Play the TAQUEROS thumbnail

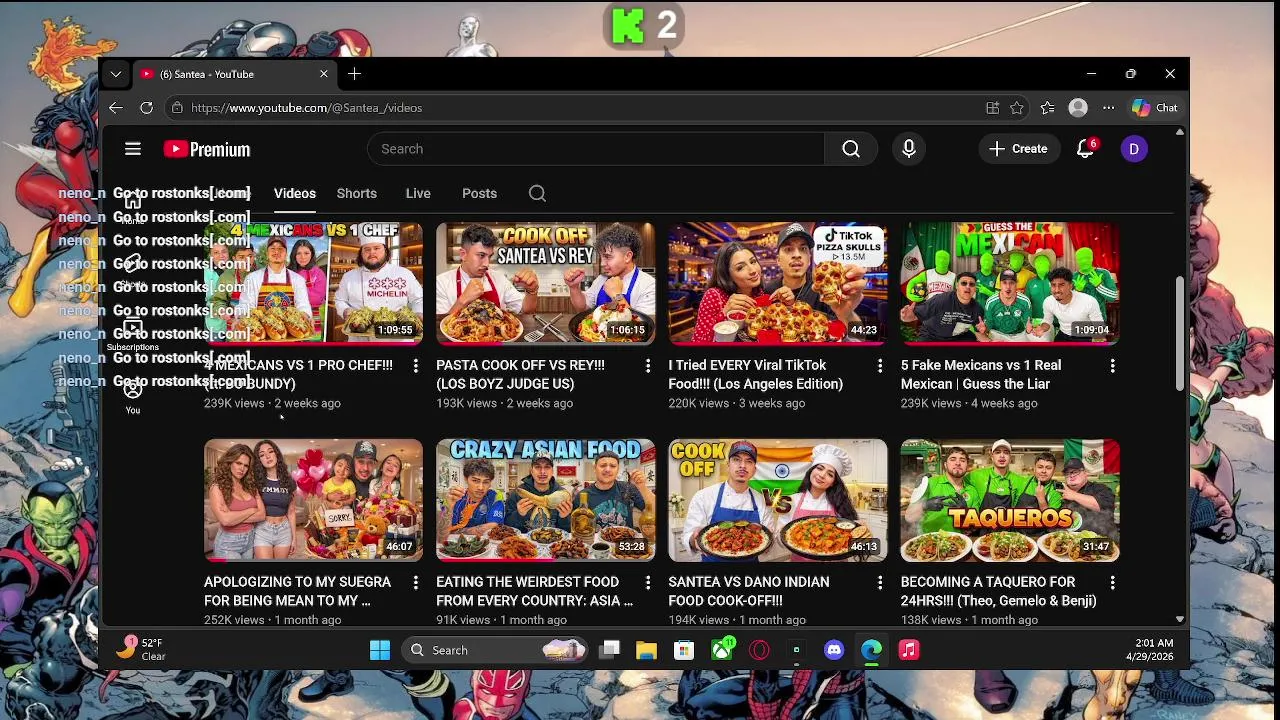pyautogui.click(x=1010, y=500)
